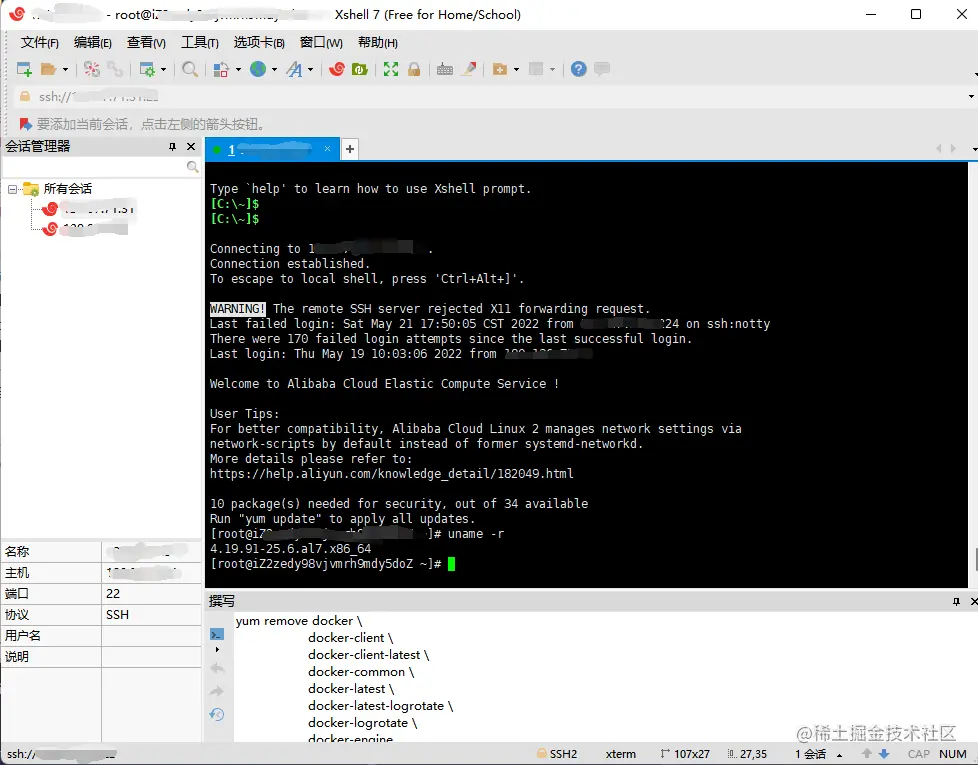The height and width of the screenshot is (765, 978).
Task: Open the address bar dropdown arrow
Action: (971, 97)
